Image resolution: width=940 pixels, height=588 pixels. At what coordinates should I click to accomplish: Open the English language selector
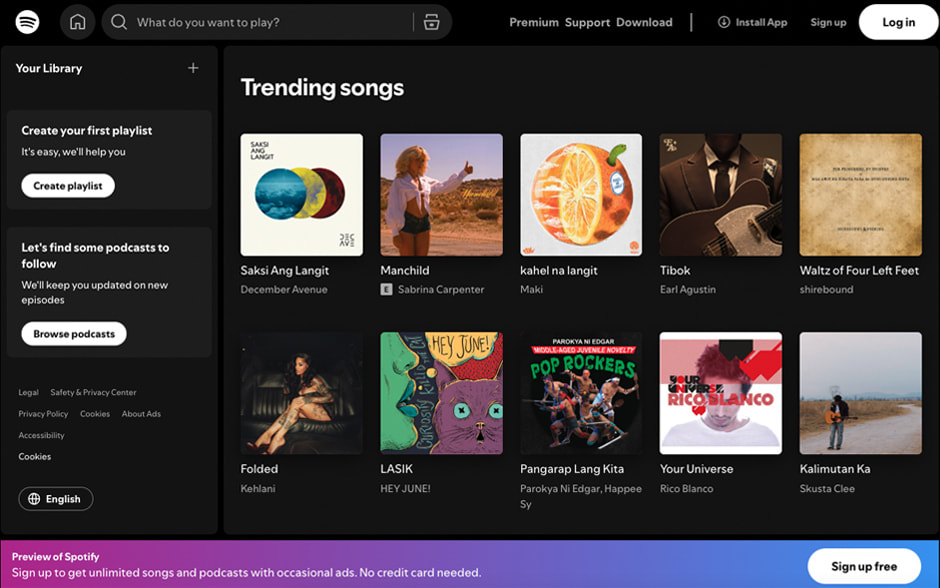point(56,499)
